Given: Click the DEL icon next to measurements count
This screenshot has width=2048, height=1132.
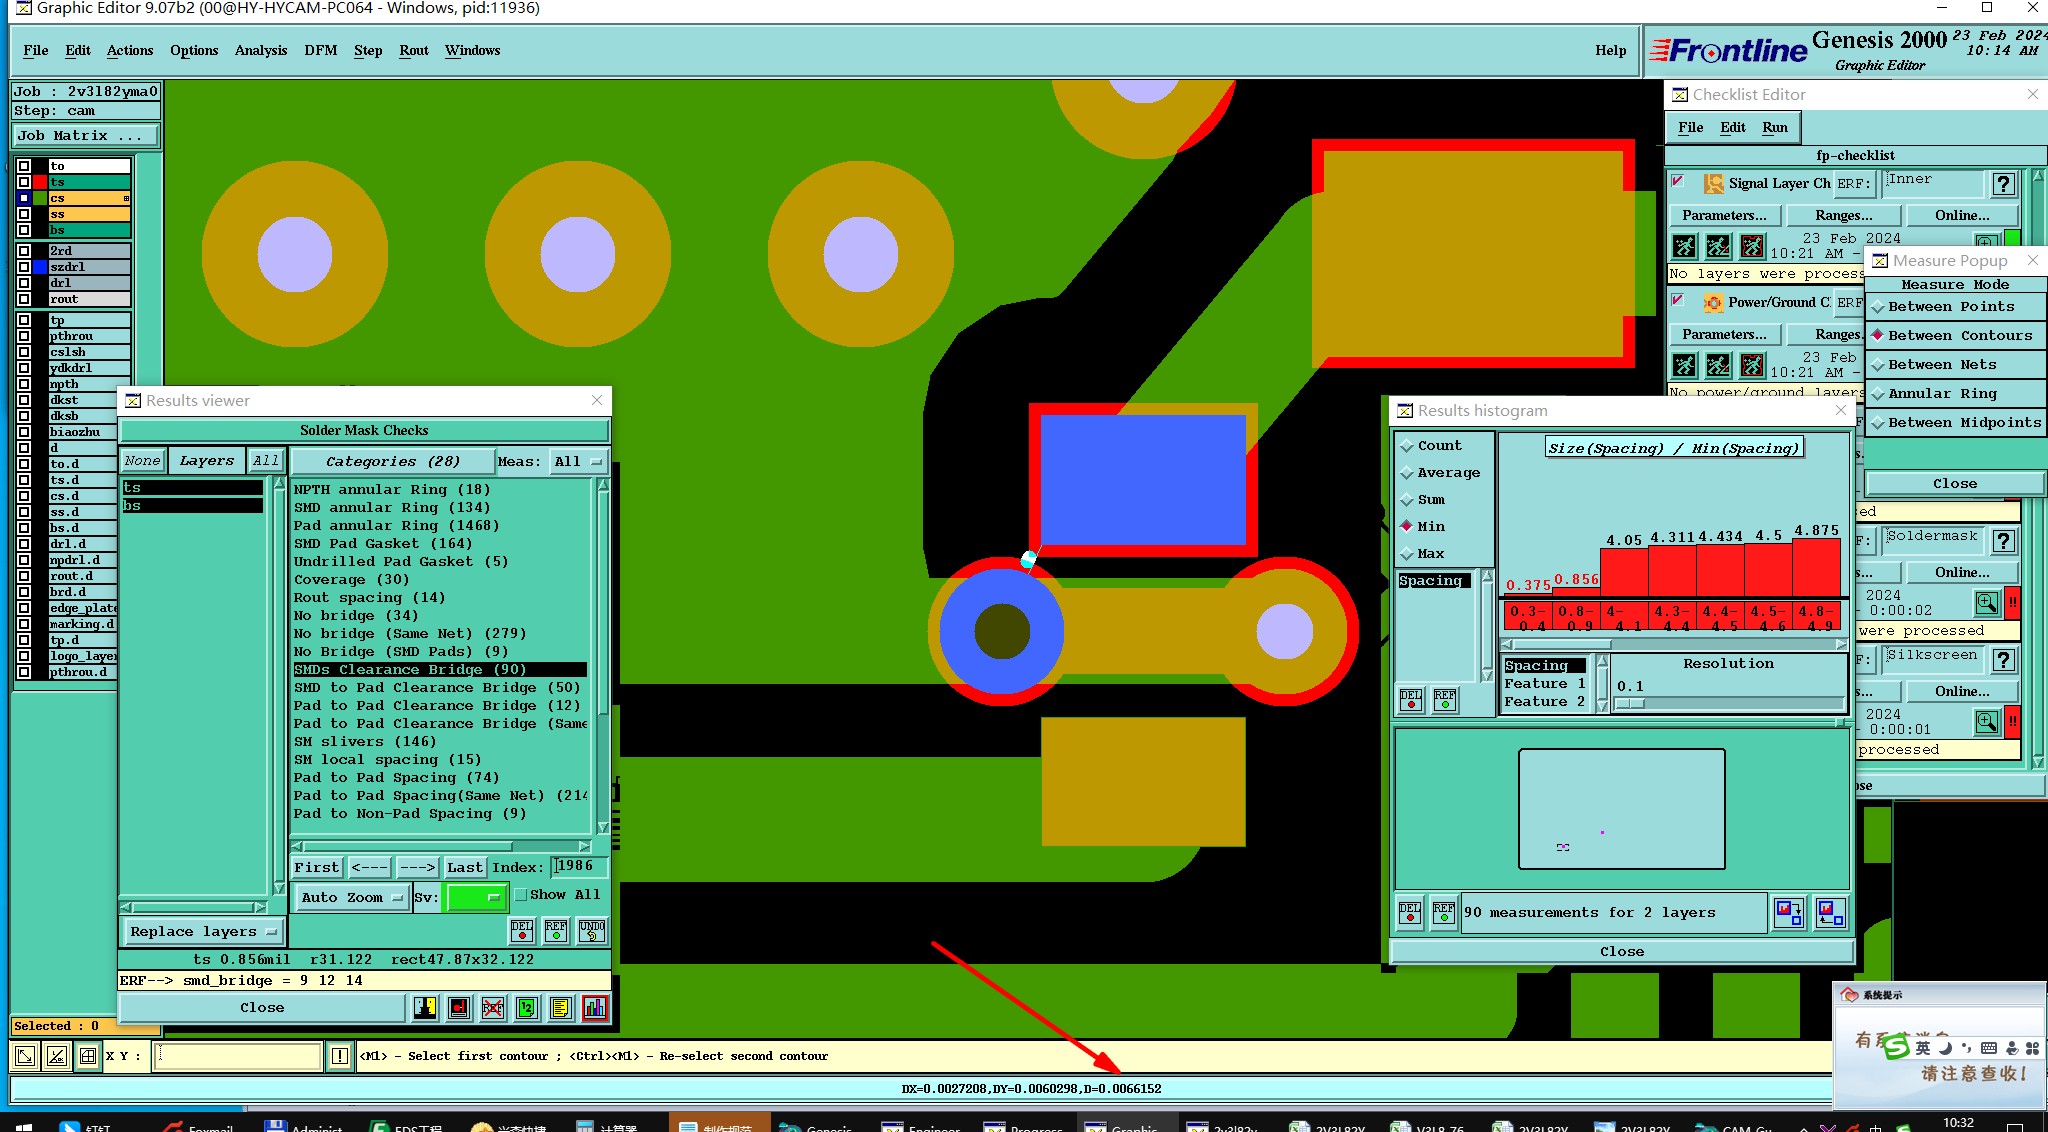Looking at the screenshot, I should 1410,913.
